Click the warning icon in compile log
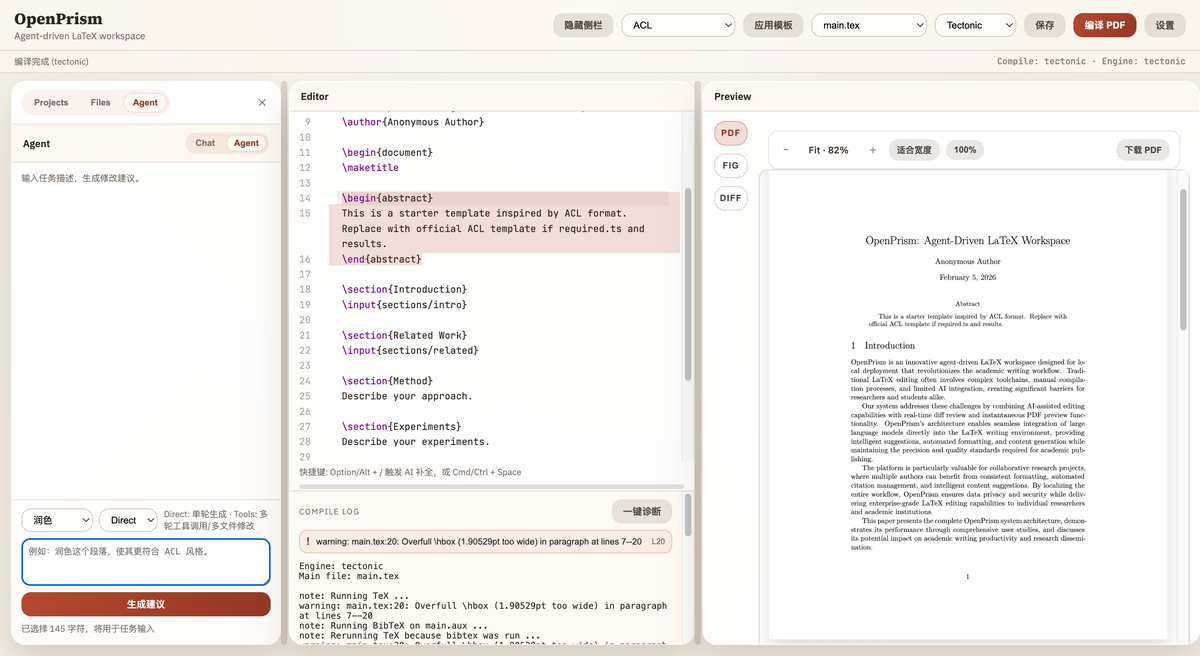1200x656 pixels. (x=308, y=541)
